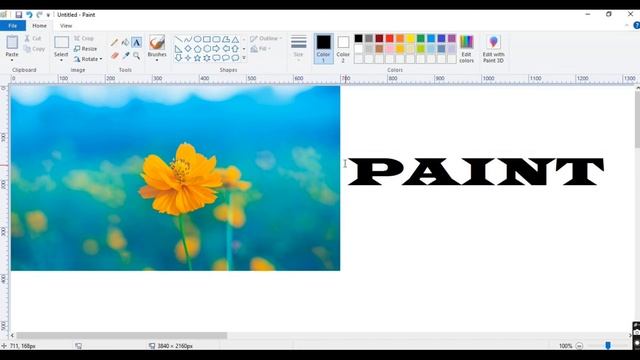Click the 100% zoom level text

pos(565,346)
